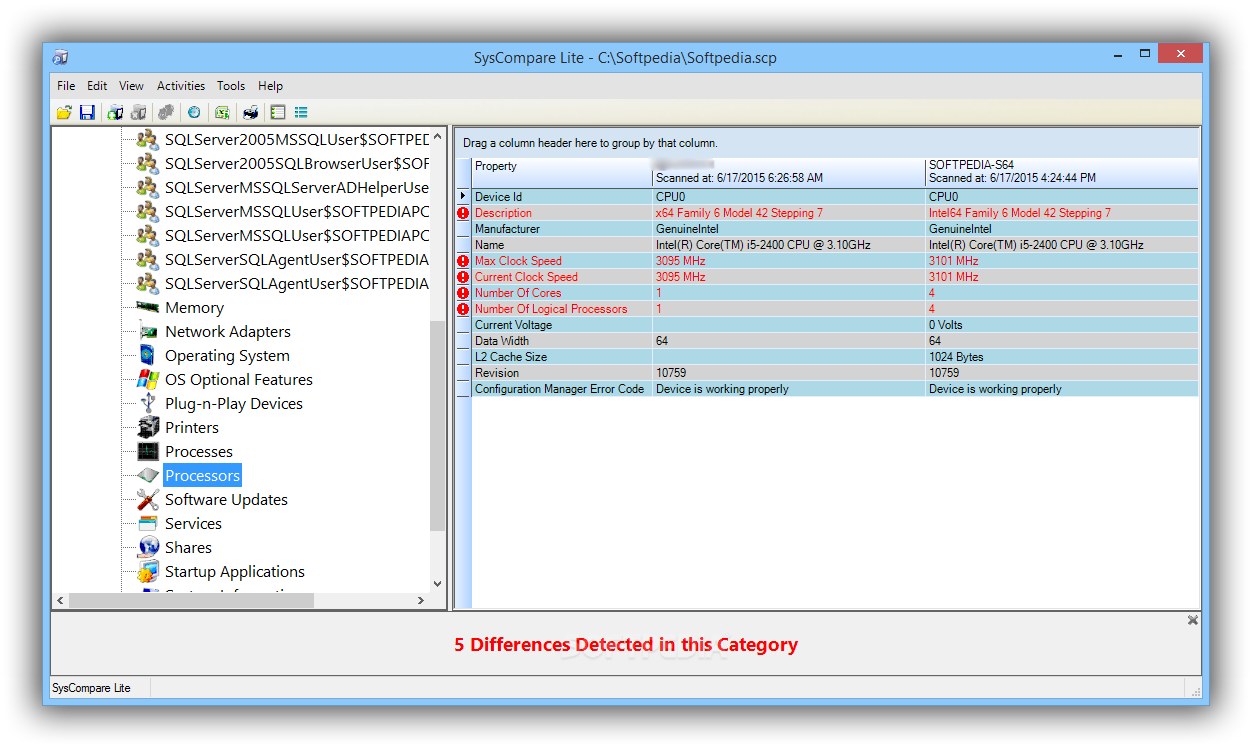Click the L2 Cache Size property cell
1252x748 pixels.
point(562,357)
